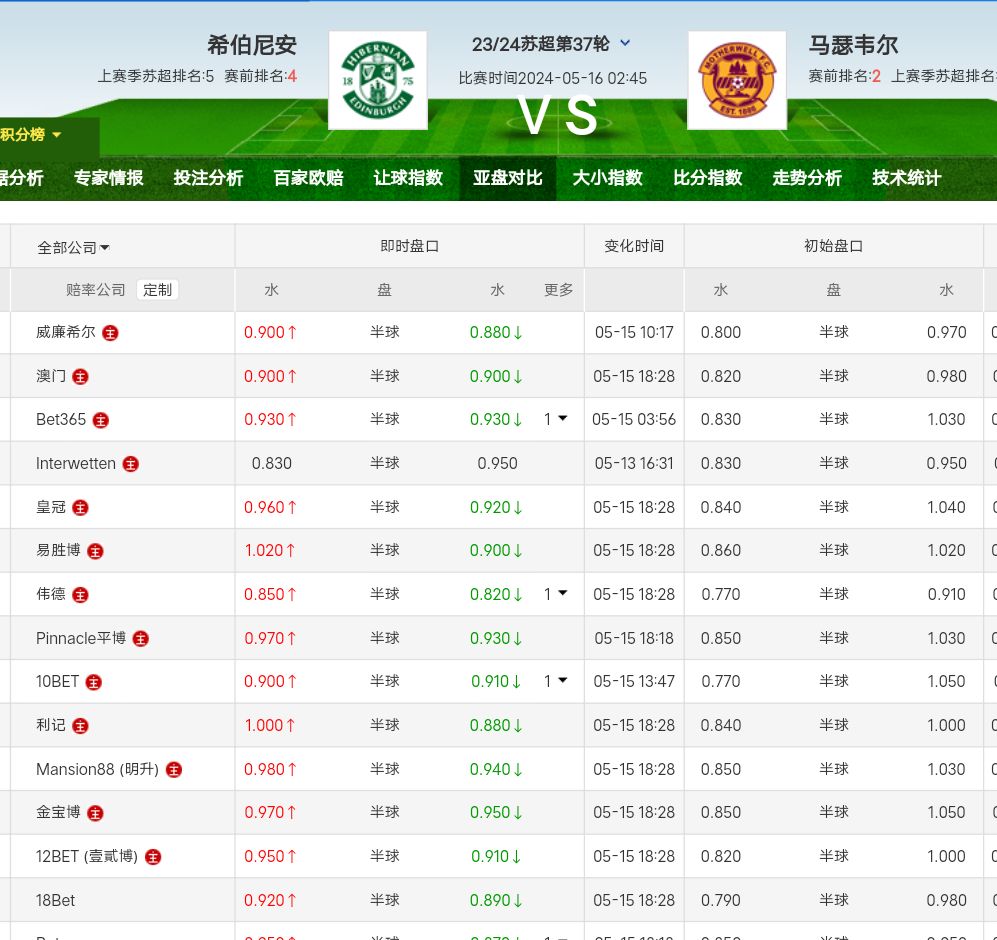
Task: Click red 主 icon beside Pinnacle平博
Action: pyautogui.click(x=141, y=639)
